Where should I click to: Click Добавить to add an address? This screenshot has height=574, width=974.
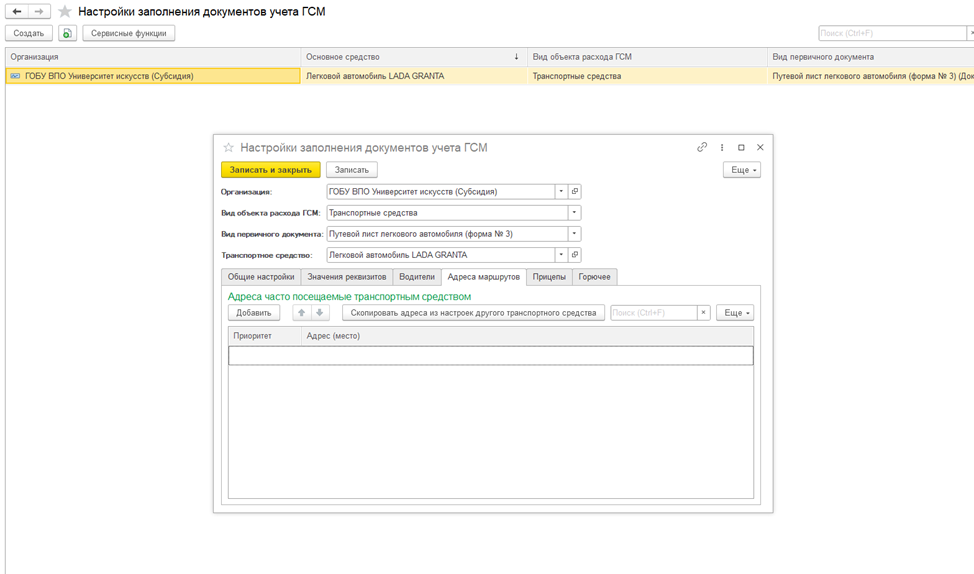(253, 312)
